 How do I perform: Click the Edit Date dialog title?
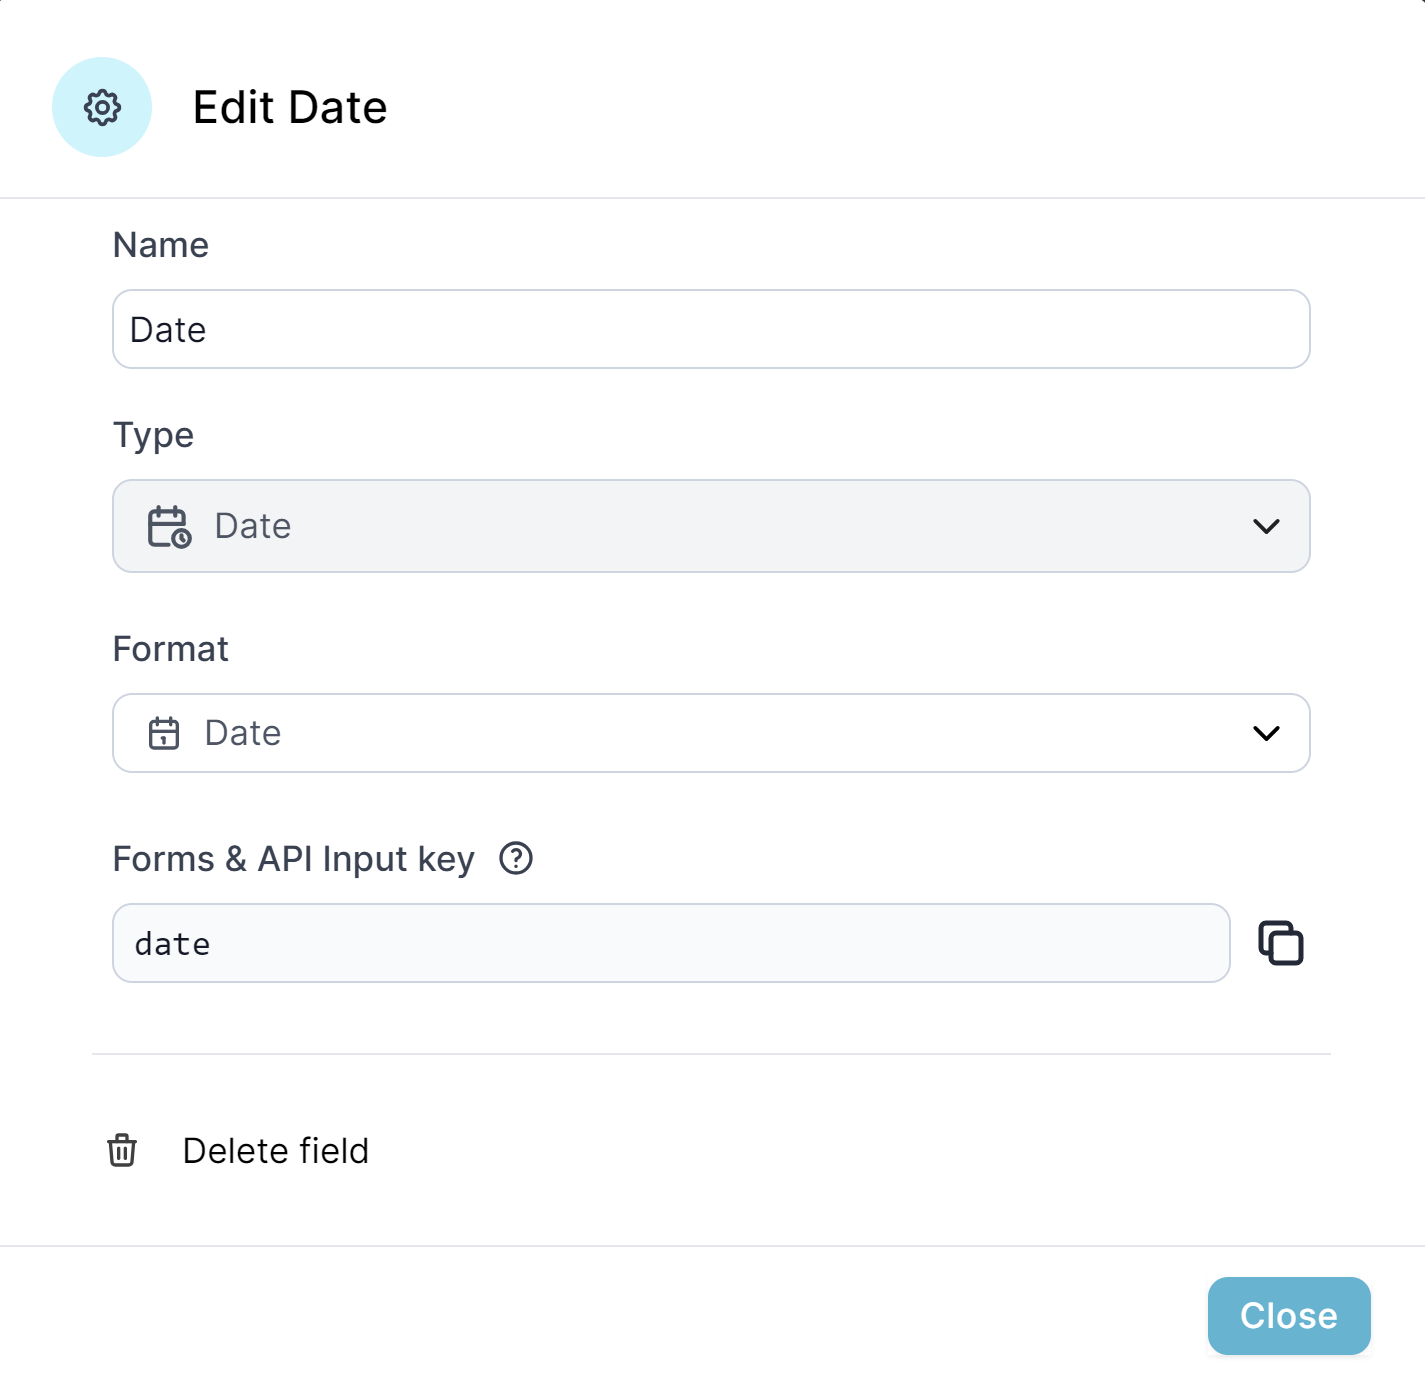[290, 107]
